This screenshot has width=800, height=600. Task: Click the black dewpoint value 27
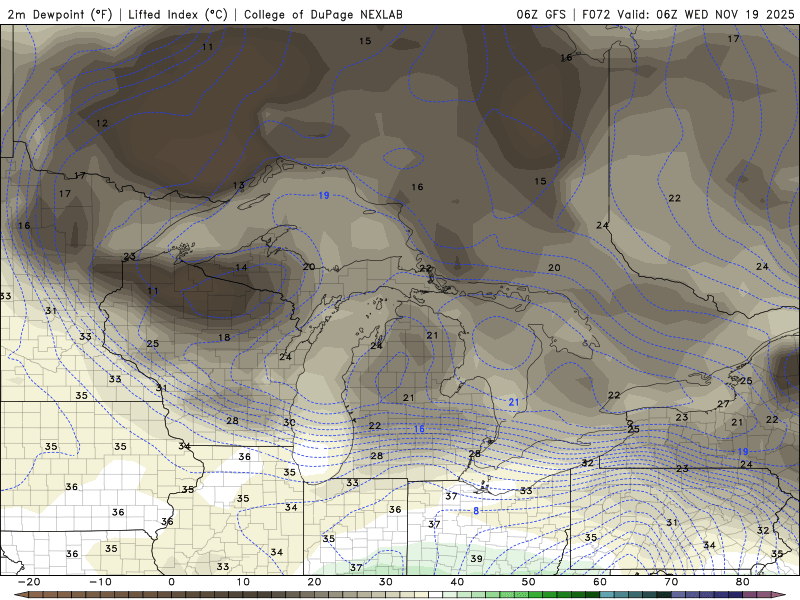coord(723,404)
